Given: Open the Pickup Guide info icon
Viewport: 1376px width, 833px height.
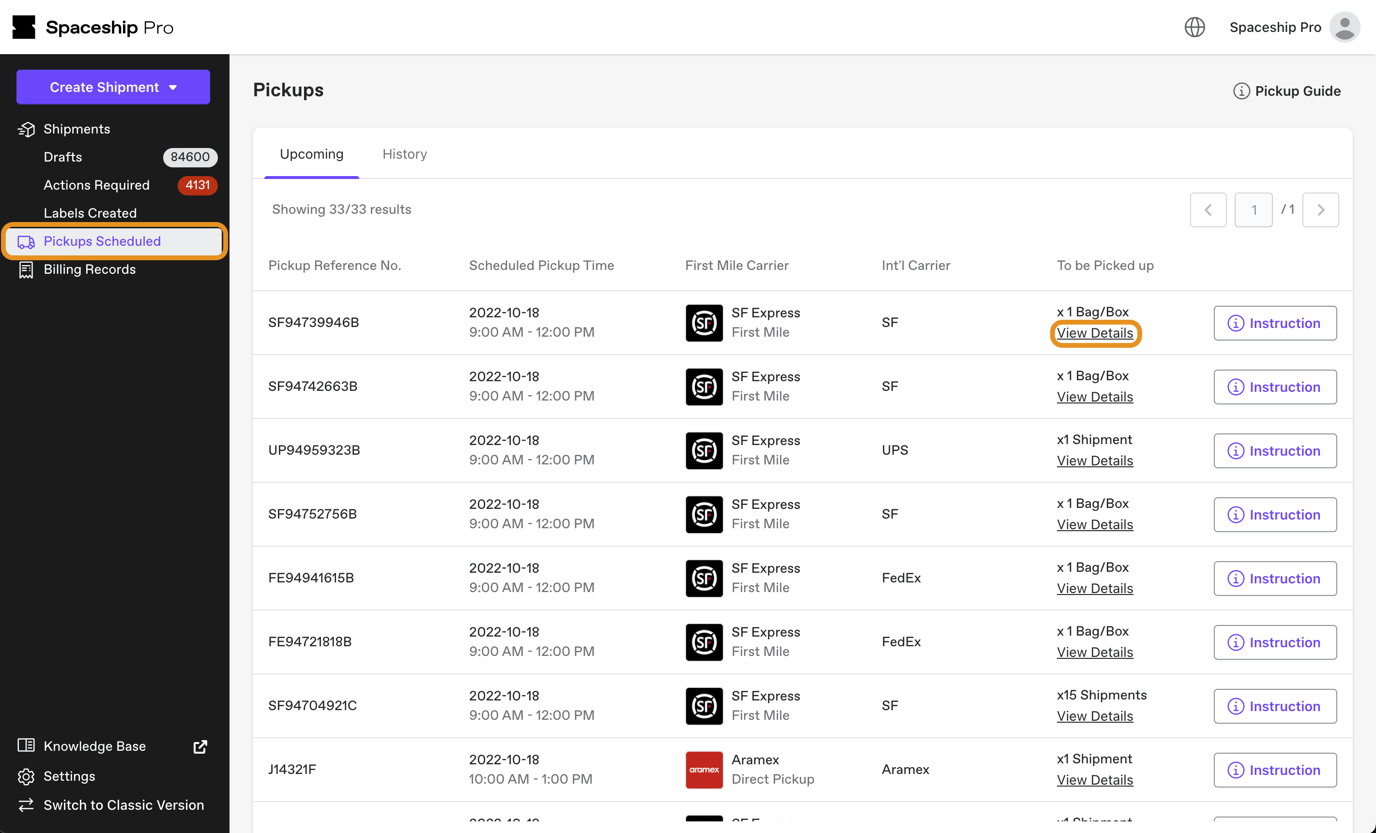Looking at the screenshot, I should pyautogui.click(x=1241, y=90).
